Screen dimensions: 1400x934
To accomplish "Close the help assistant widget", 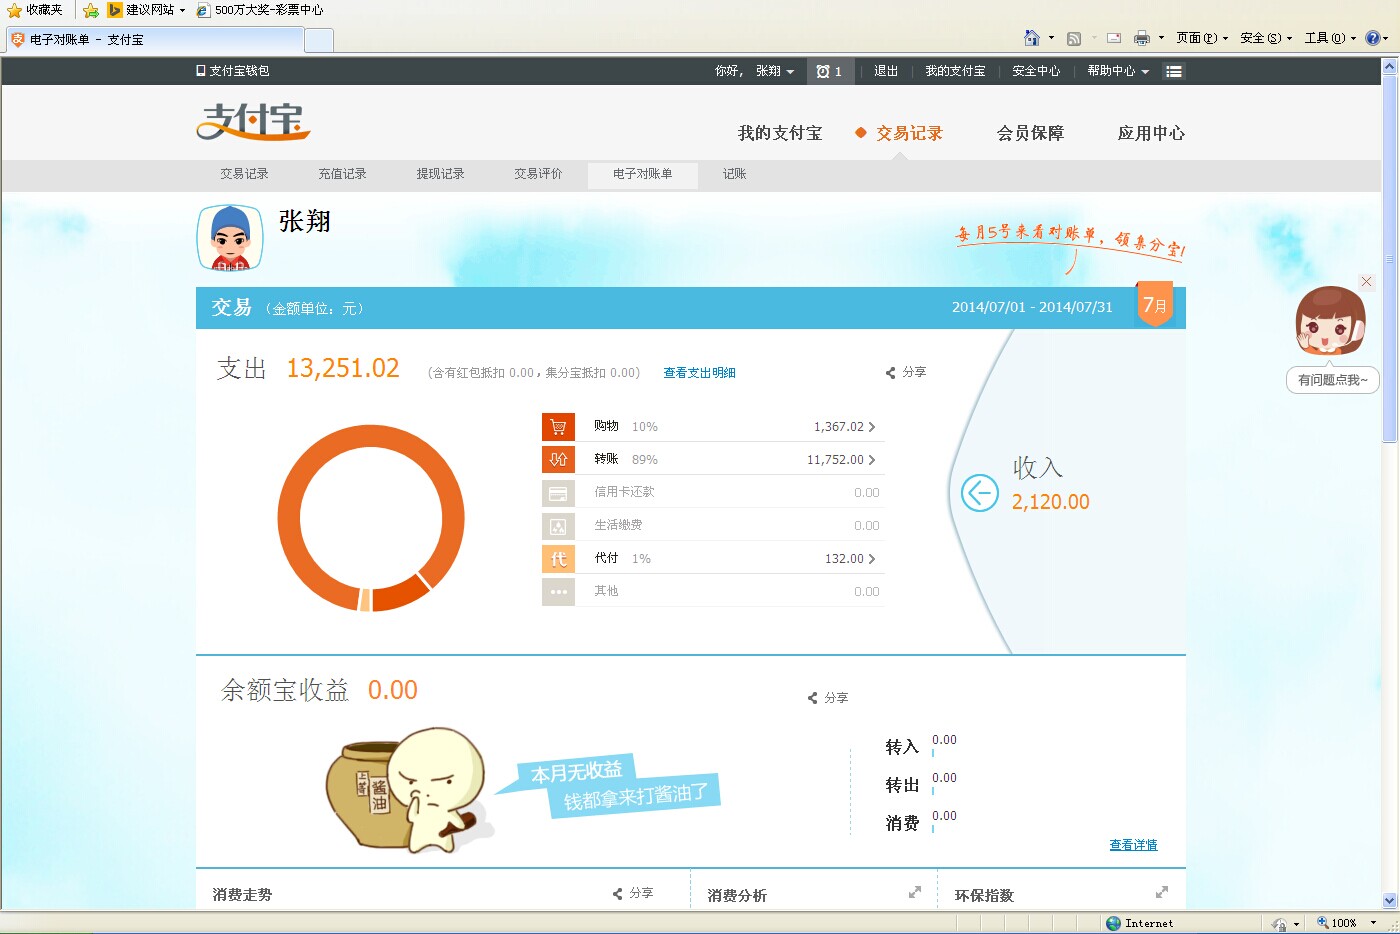I will [1366, 282].
